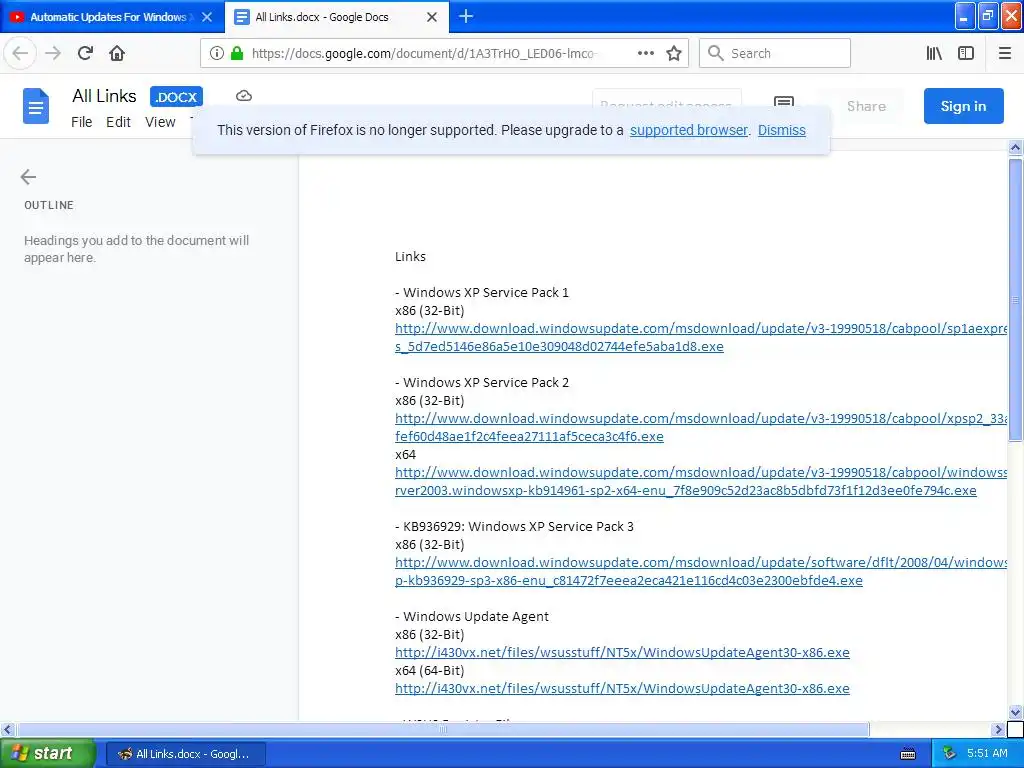Click the cloud document status icon
Screen dimensions: 1024x768
click(244, 96)
